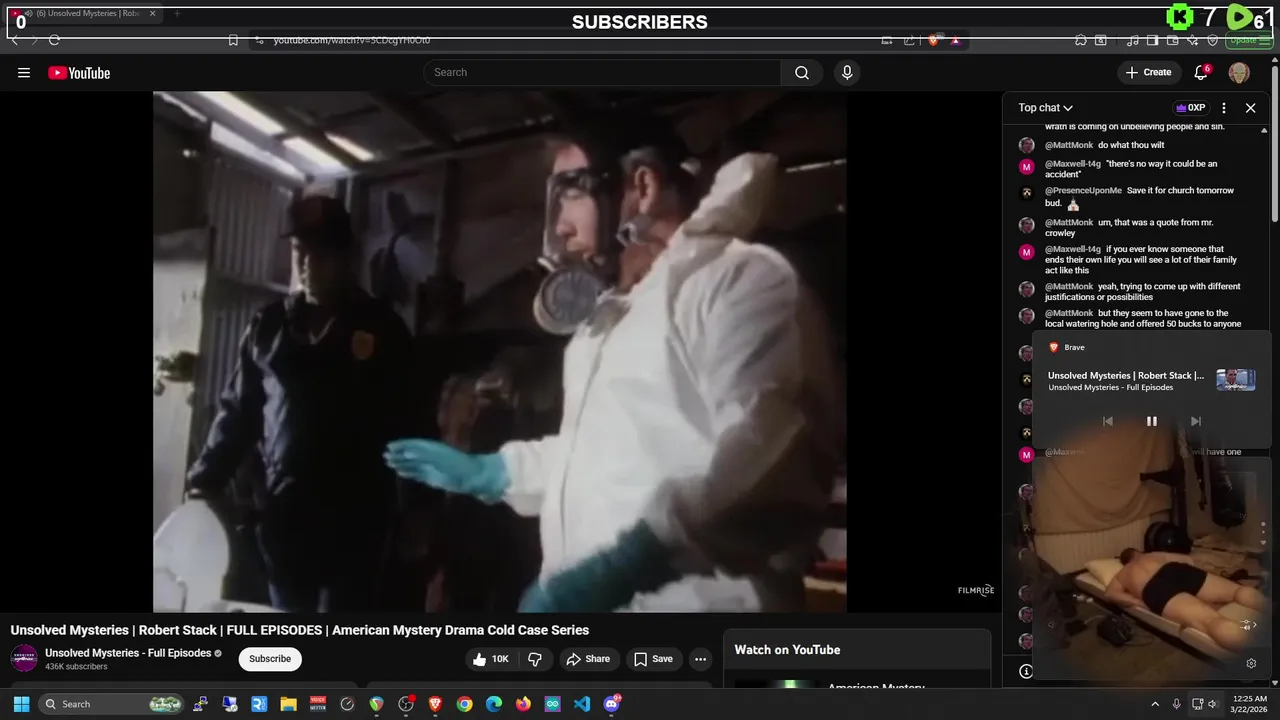Dislike the video
Image resolution: width=1280 pixels, height=720 pixels.
point(535,659)
